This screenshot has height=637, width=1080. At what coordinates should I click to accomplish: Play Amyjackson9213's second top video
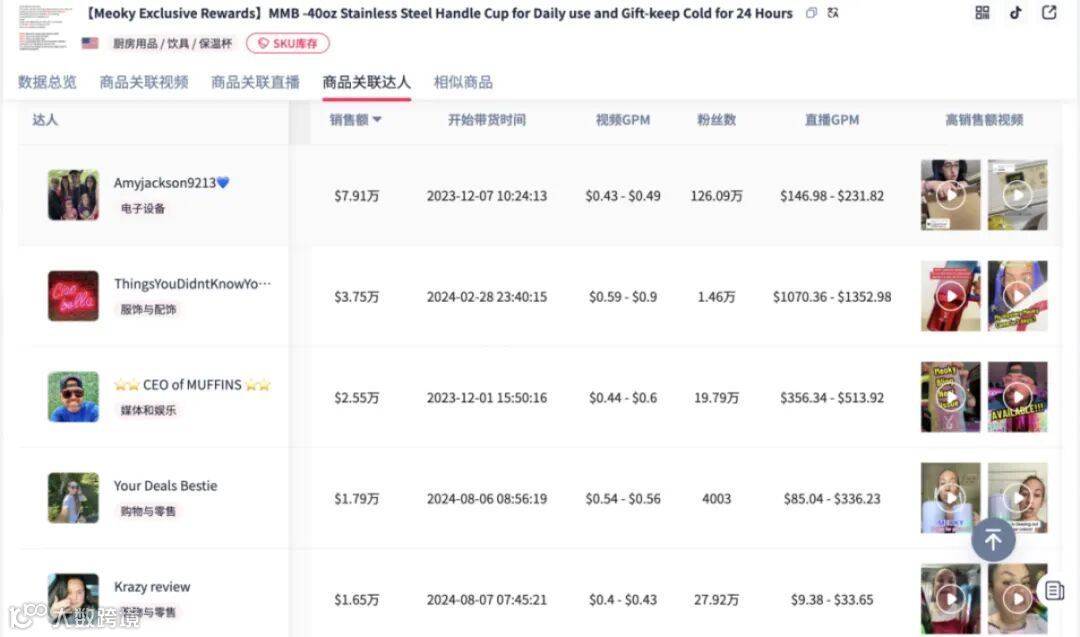1017,195
